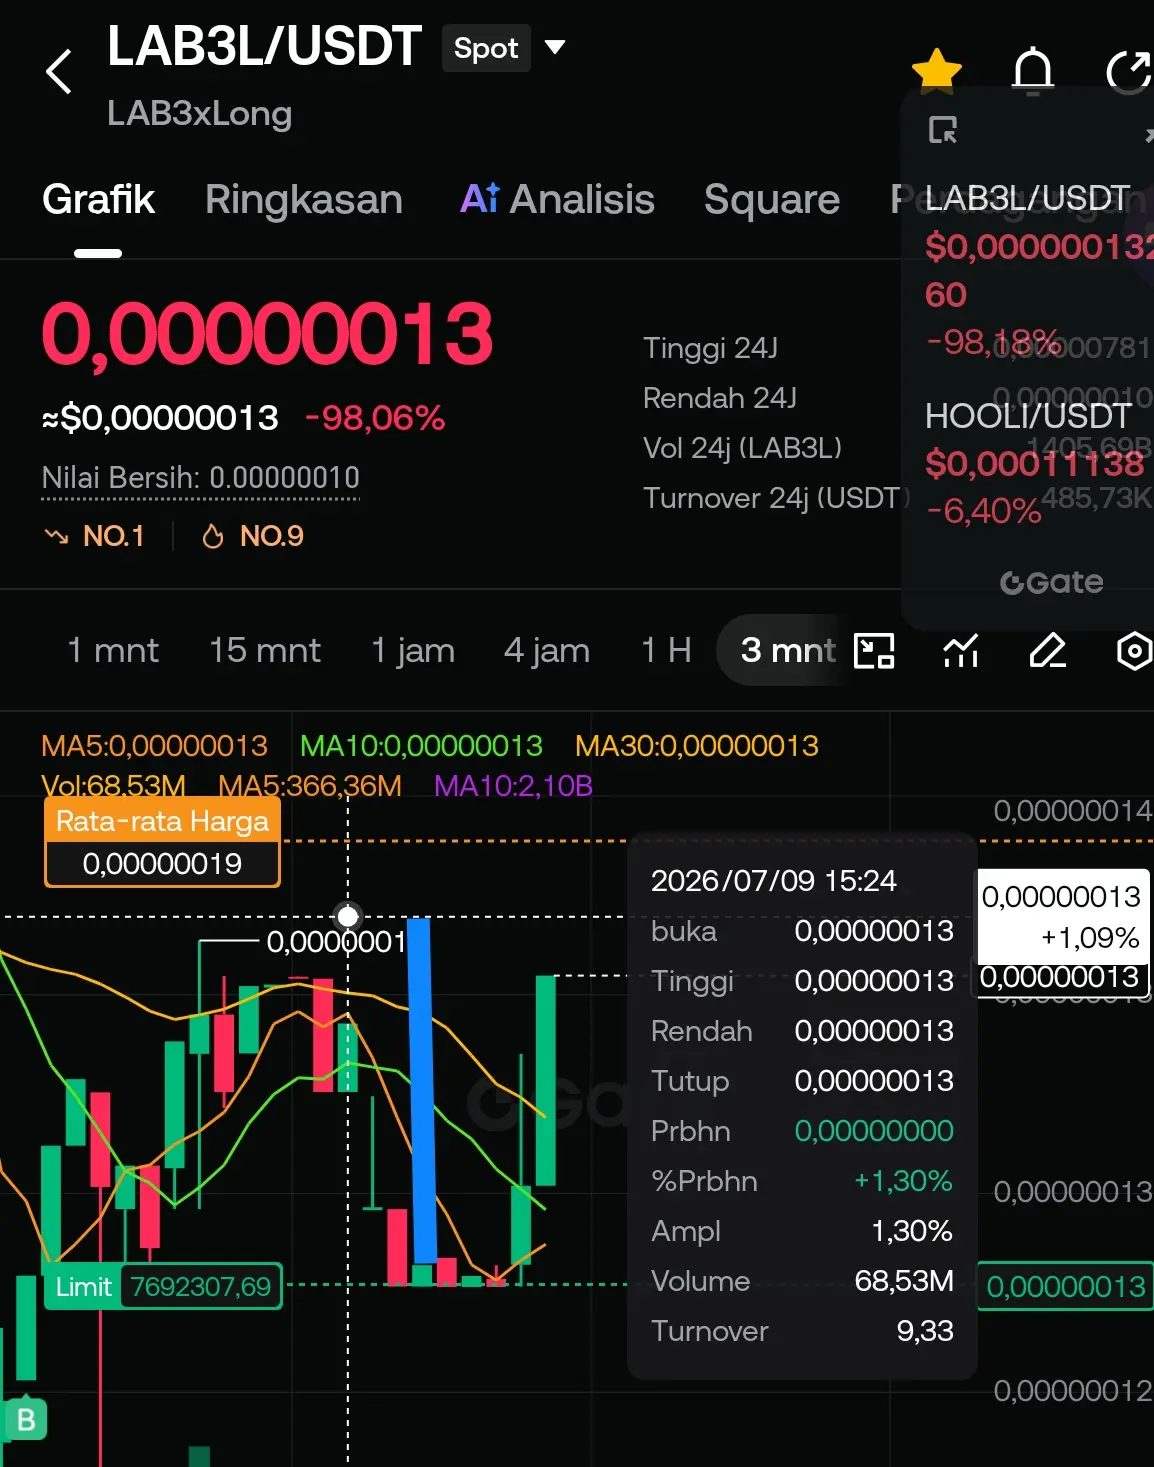The width and height of the screenshot is (1154, 1467).
Task: Tap the Turnover 9,33 row in tooltip
Action: 802,1331
